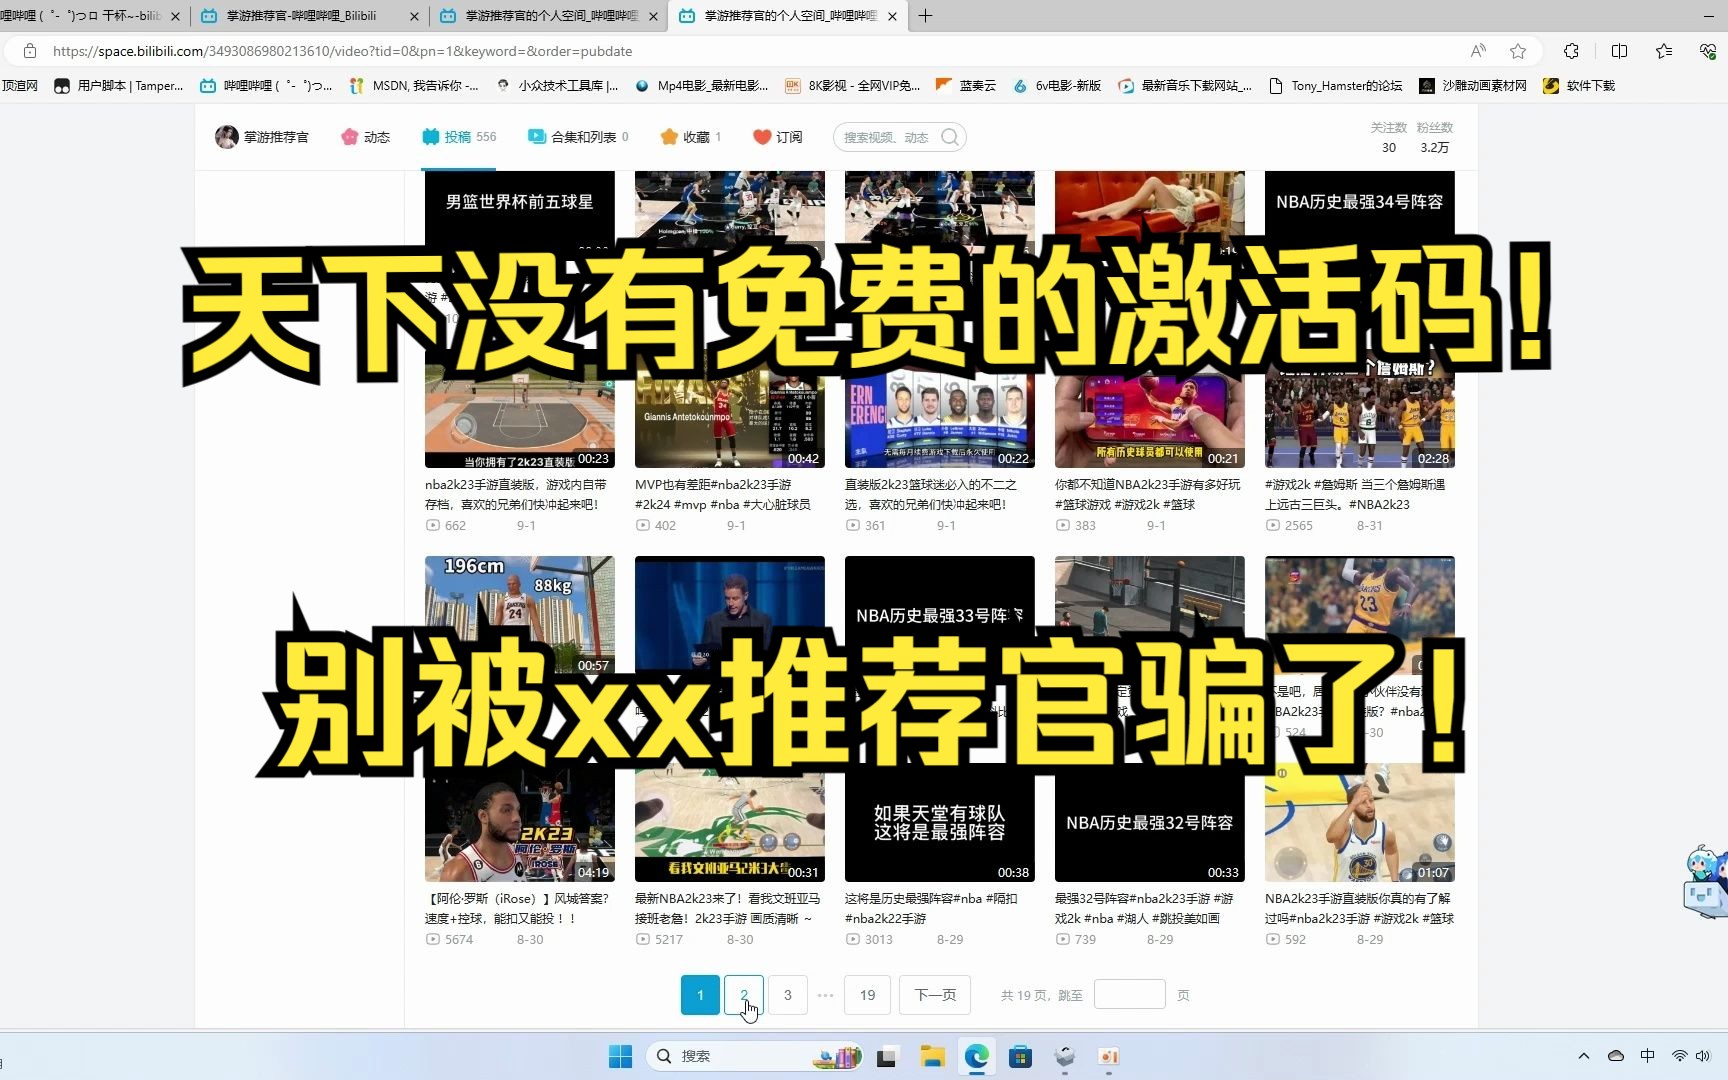Close the 掌游推荐官-哔哩哔哩_Bilibili tab

(415, 16)
